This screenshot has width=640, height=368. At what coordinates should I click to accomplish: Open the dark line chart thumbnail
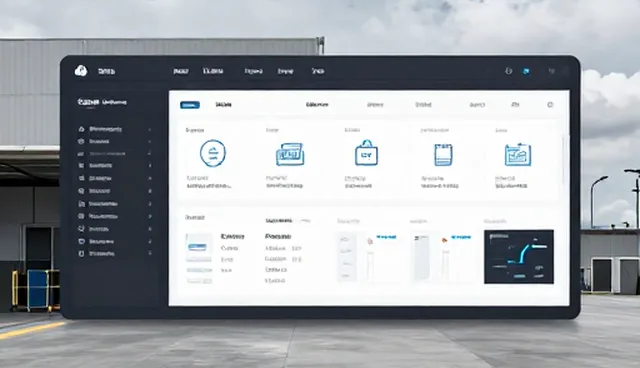point(519,257)
